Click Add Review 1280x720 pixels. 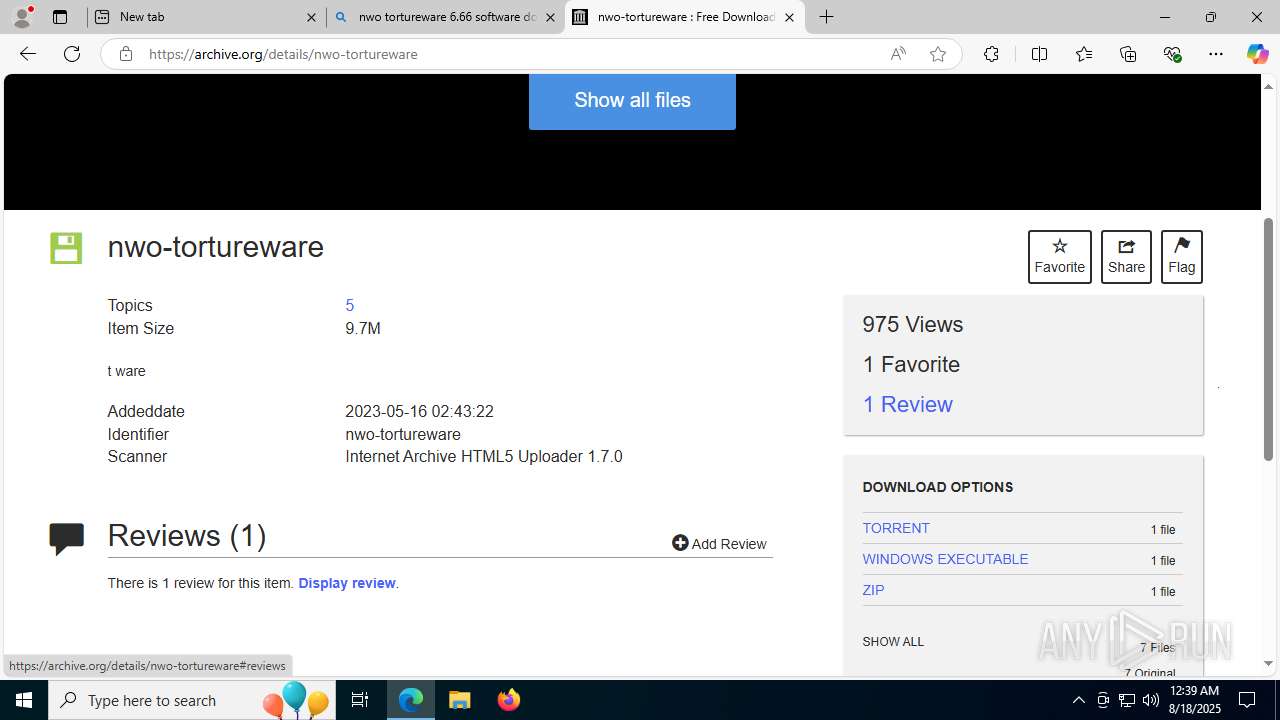coord(719,543)
